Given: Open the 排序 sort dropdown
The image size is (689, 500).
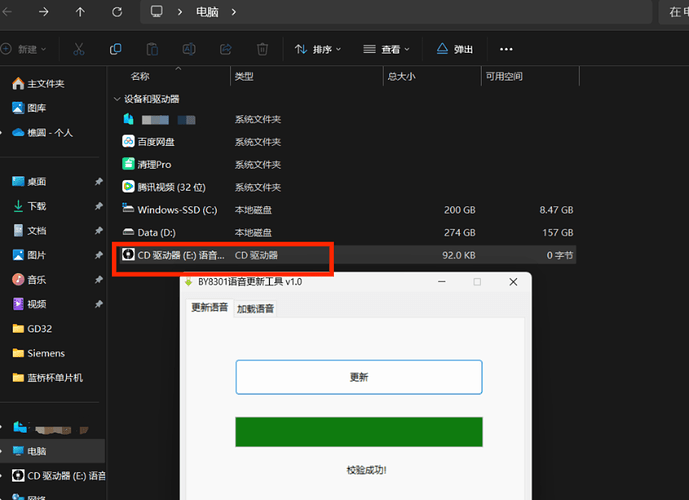Looking at the screenshot, I should 317,49.
